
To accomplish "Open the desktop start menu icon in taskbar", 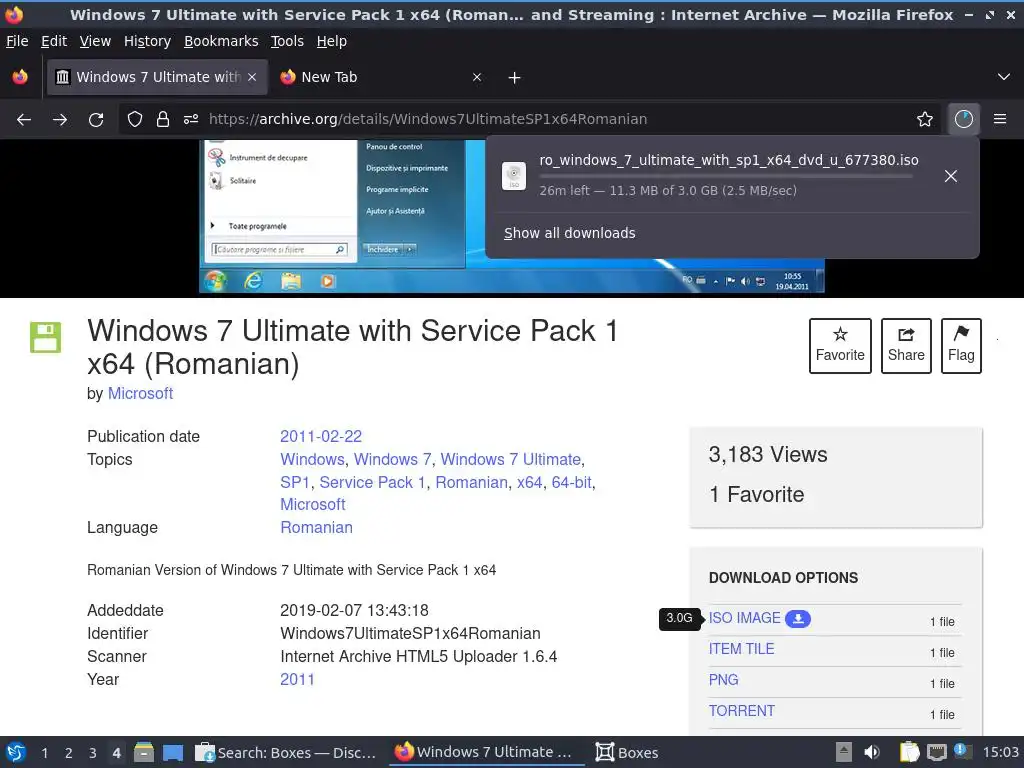I will coord(16,752).
